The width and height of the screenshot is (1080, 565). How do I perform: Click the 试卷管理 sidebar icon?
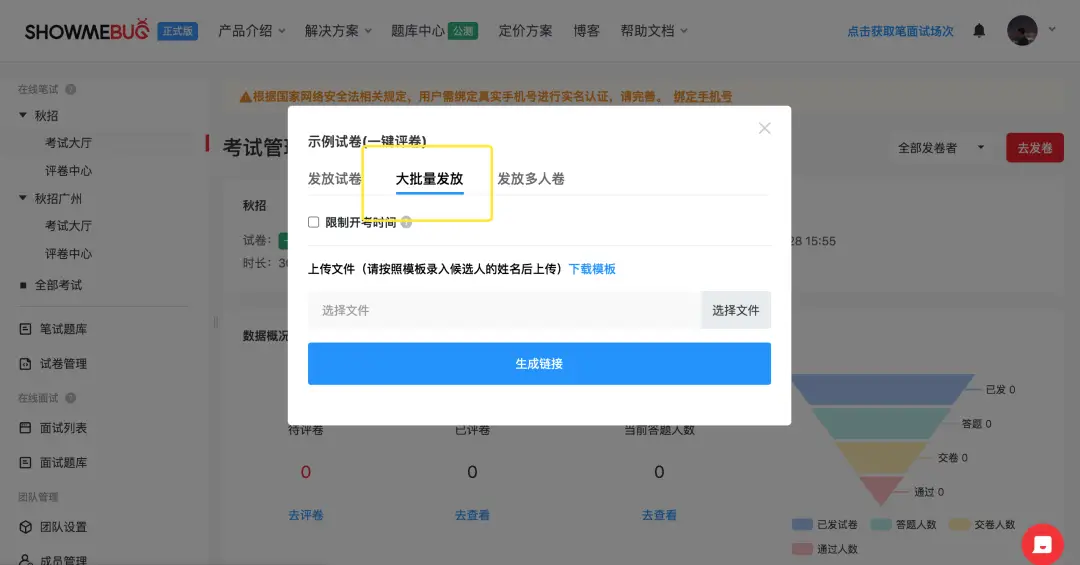pos(25,363)
